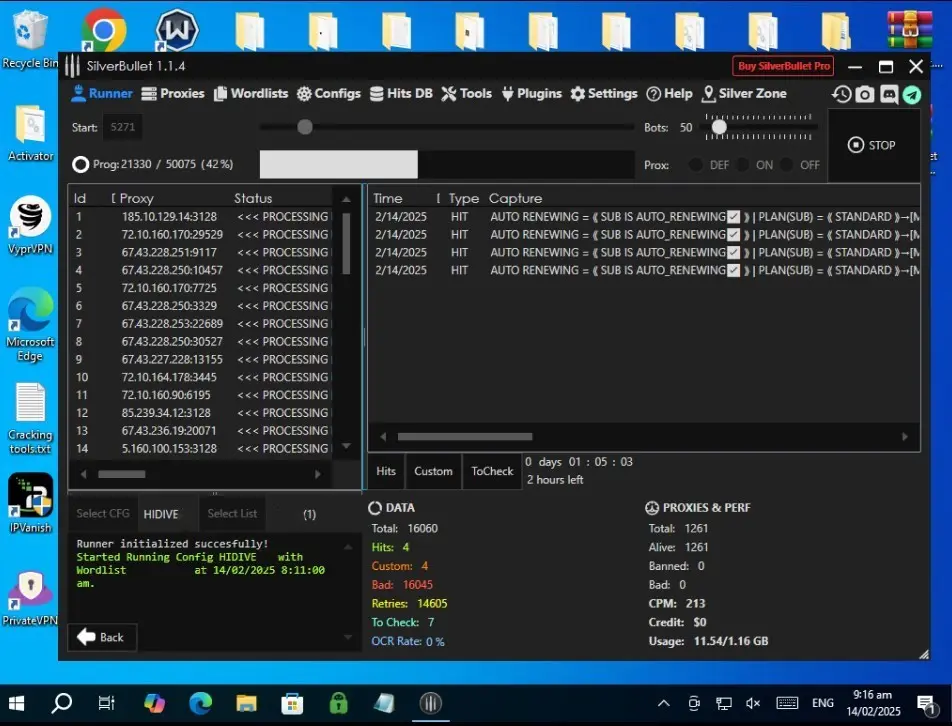The width and height of the screenshot is (952, 726).
Task: Click the proxy list scroll-down arrow
Action: click(x=346, y=446)
